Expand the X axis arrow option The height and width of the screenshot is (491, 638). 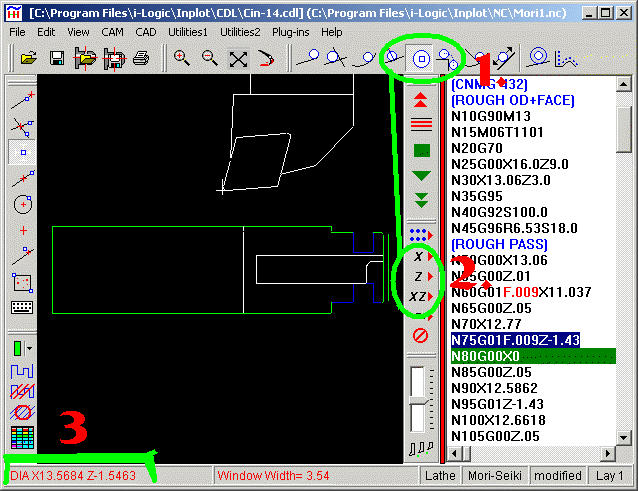pos(422,256)
